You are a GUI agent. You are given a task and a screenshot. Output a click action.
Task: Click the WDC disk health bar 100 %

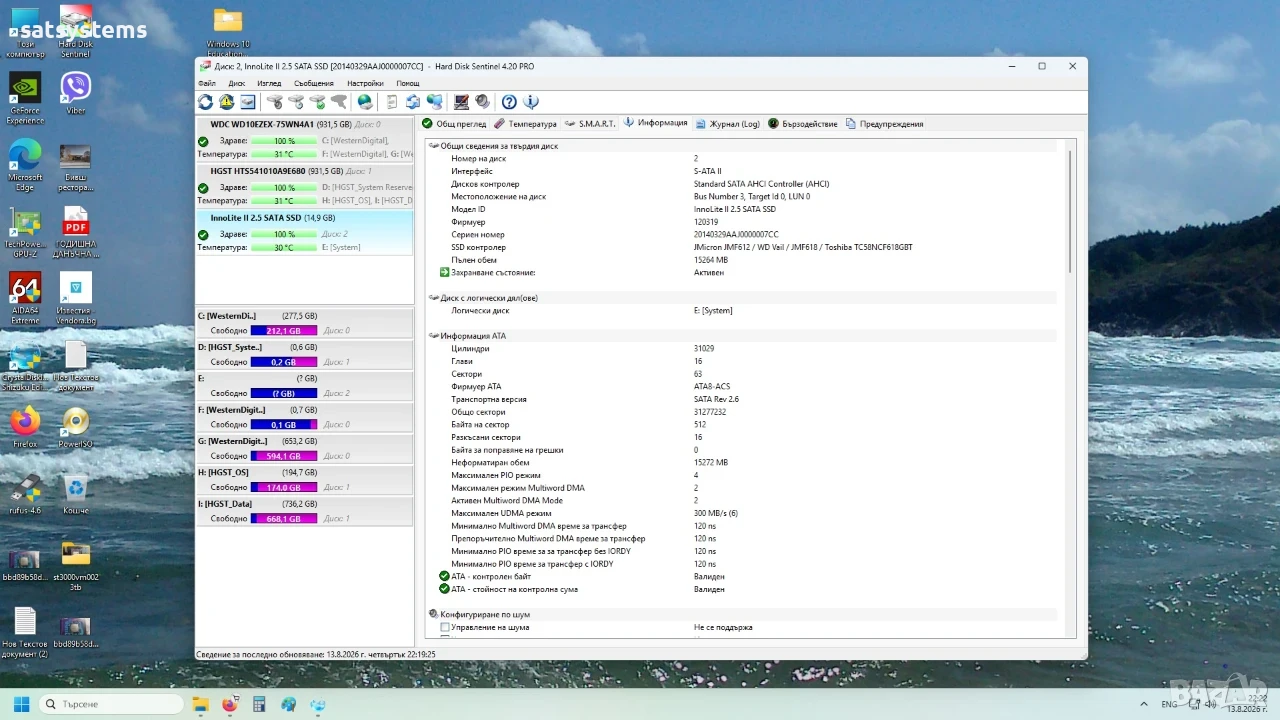pos(284,141)
